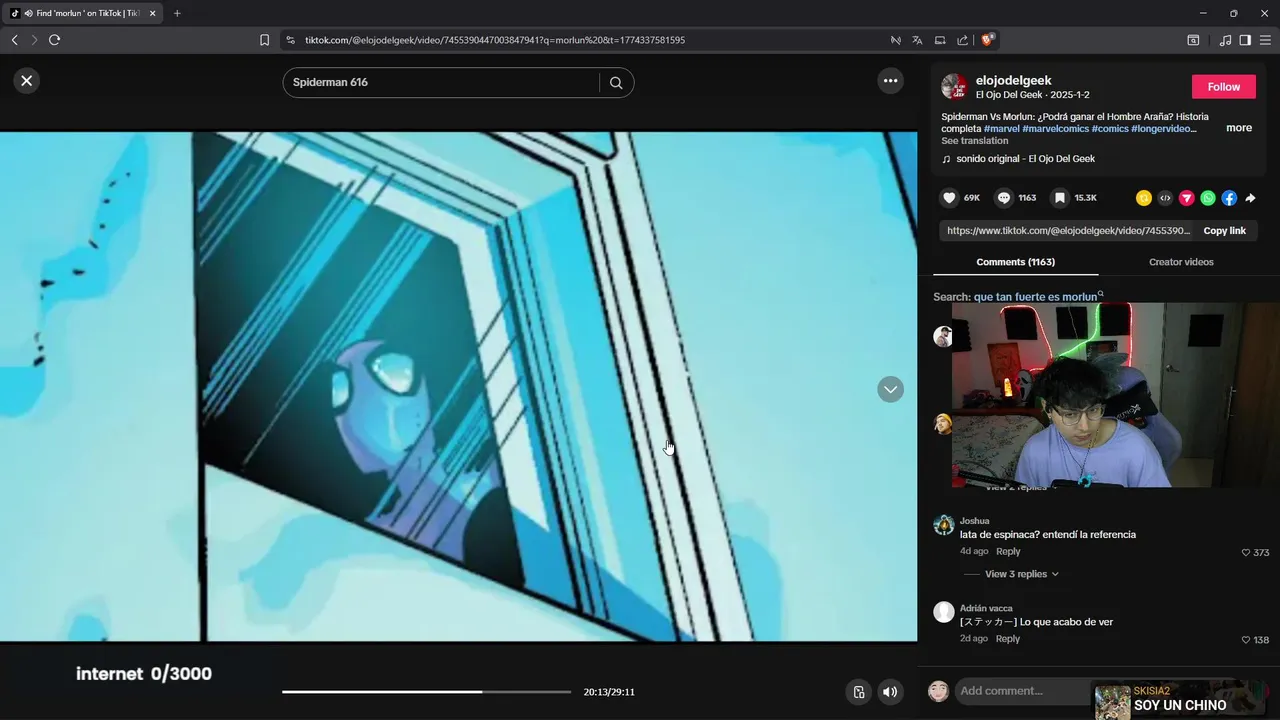
Task: Close the 'Find morlun on TikTok' tab
Action: click(153, 13)
